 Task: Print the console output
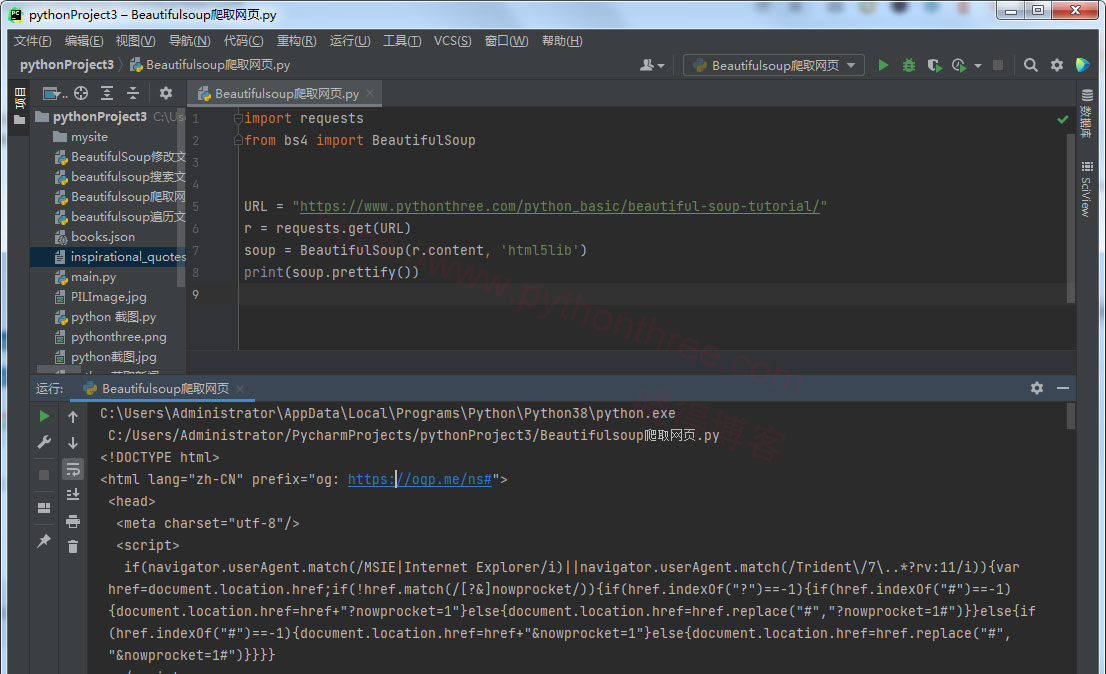73,521
